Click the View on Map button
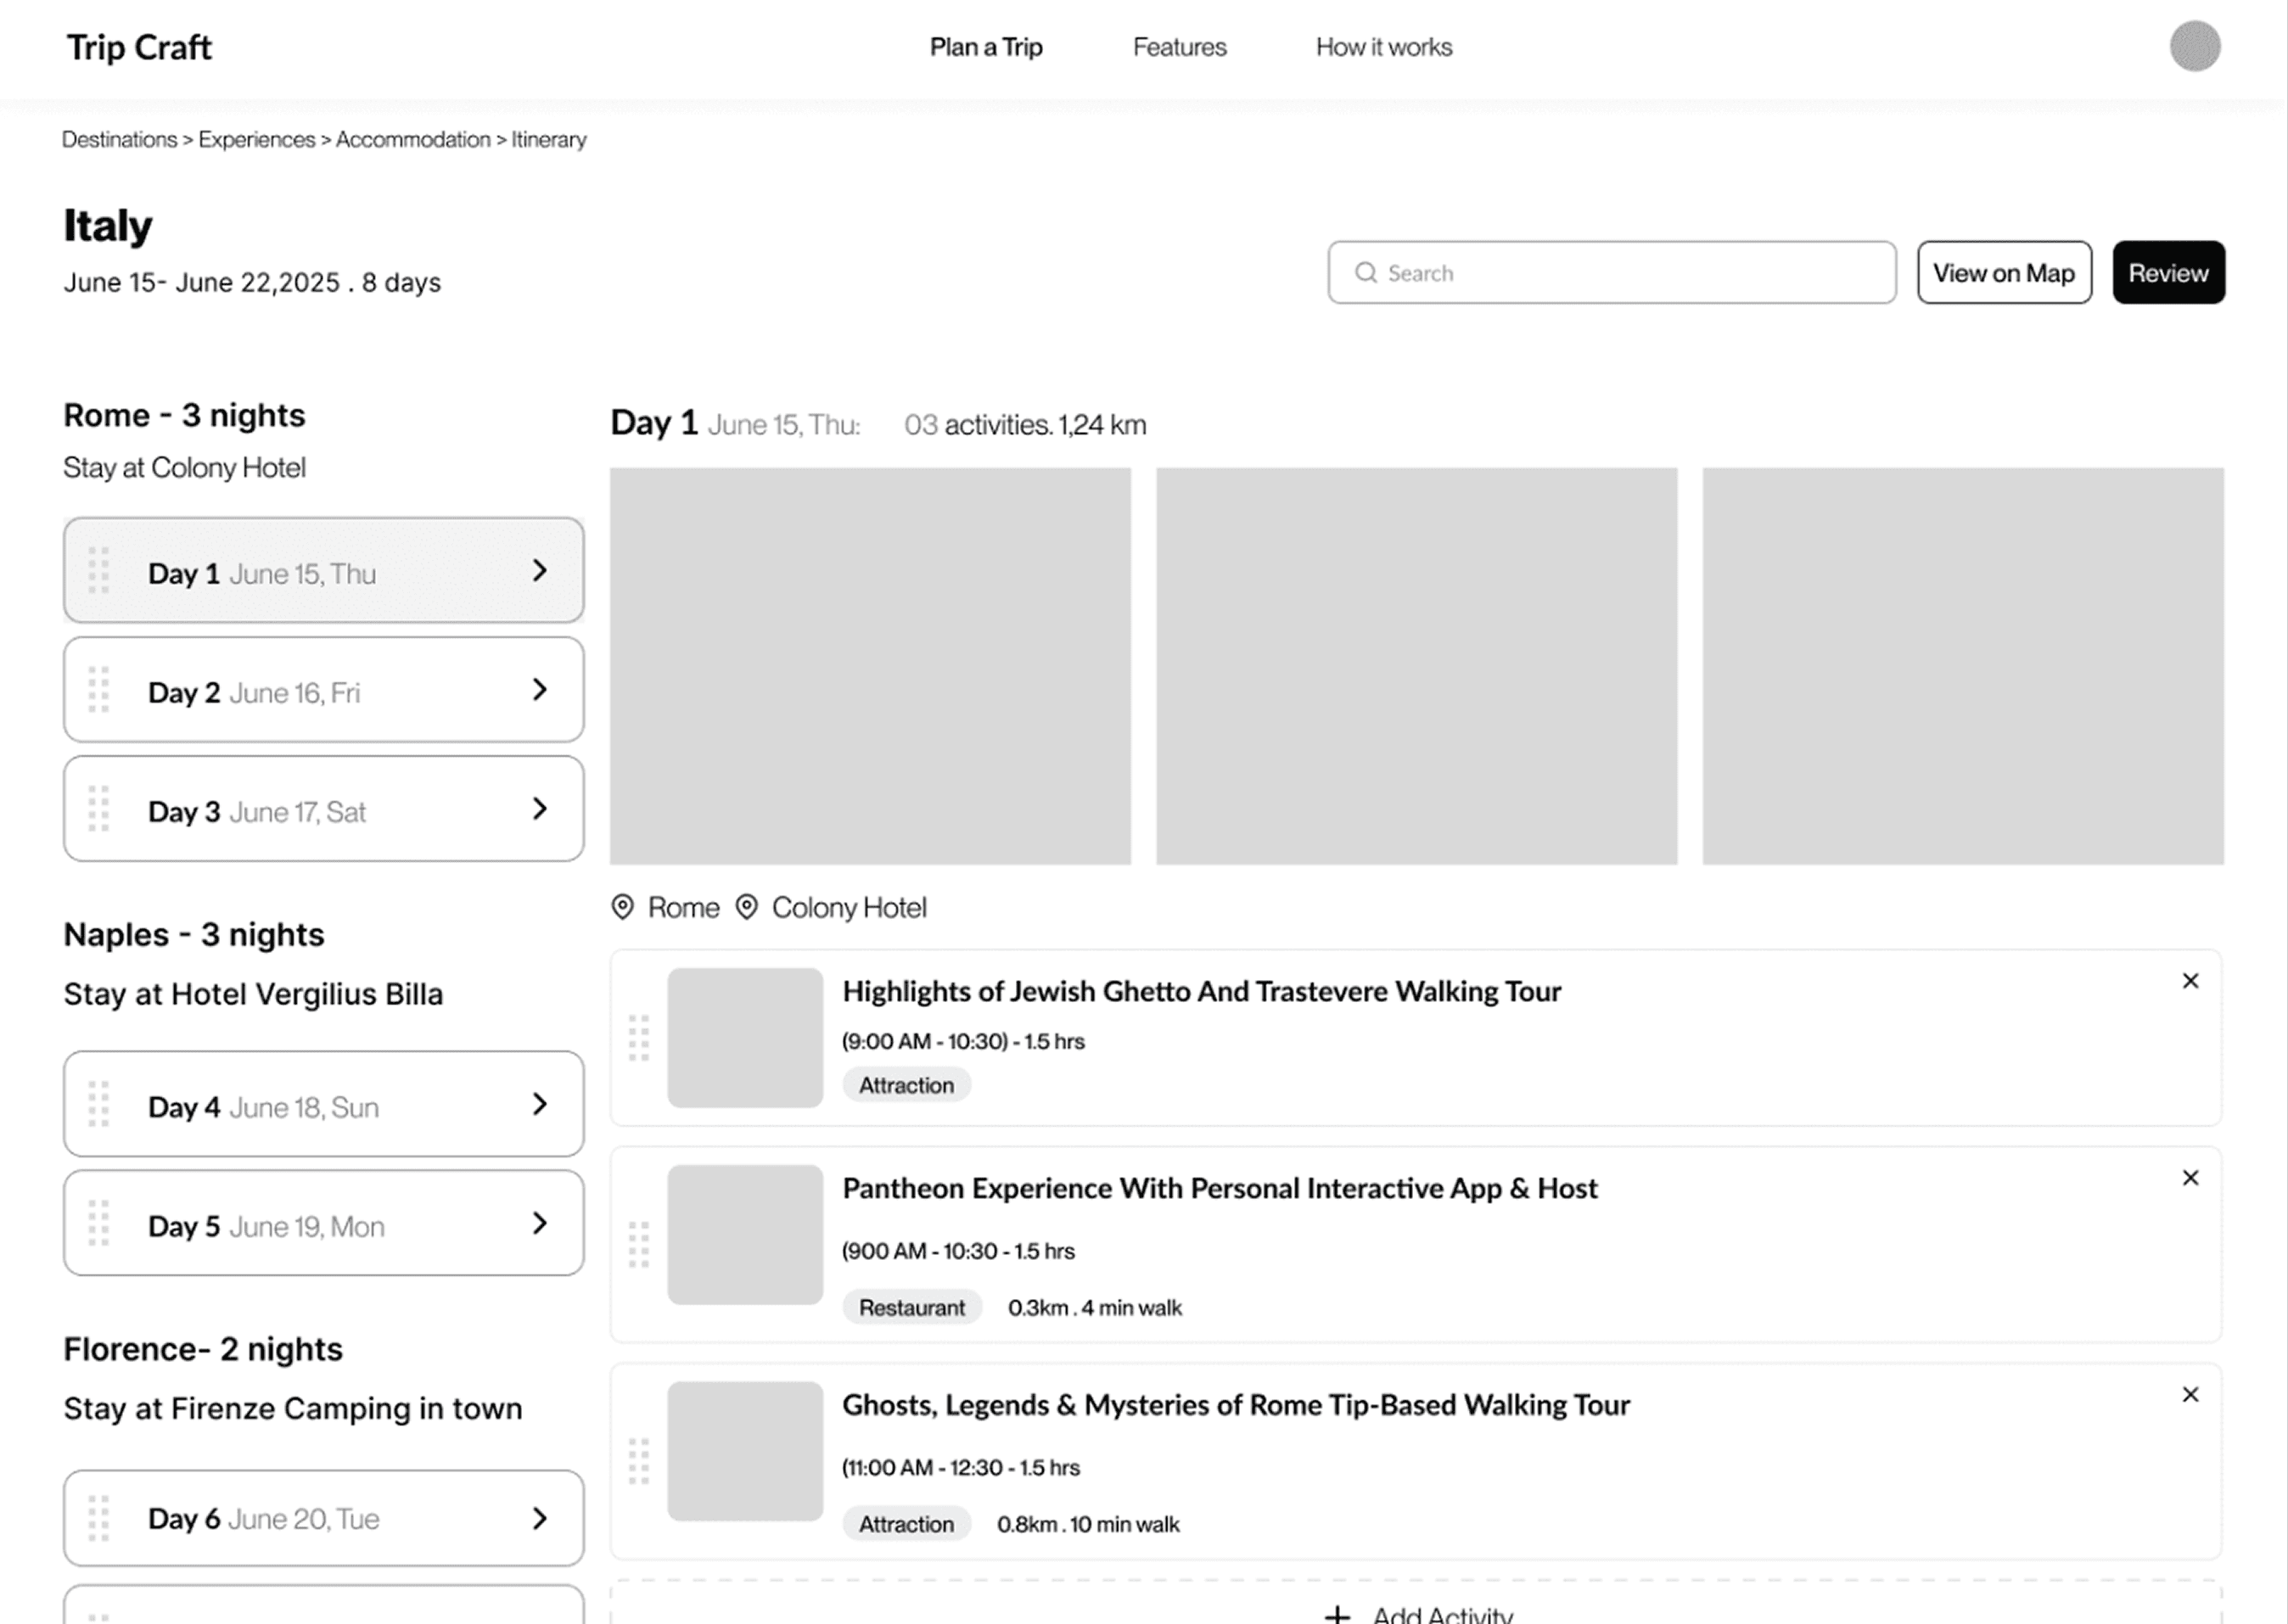 (2003, 273)
